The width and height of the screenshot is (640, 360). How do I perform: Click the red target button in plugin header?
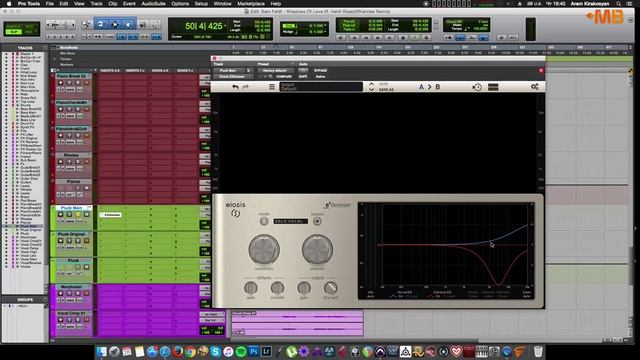click(541, 71)
